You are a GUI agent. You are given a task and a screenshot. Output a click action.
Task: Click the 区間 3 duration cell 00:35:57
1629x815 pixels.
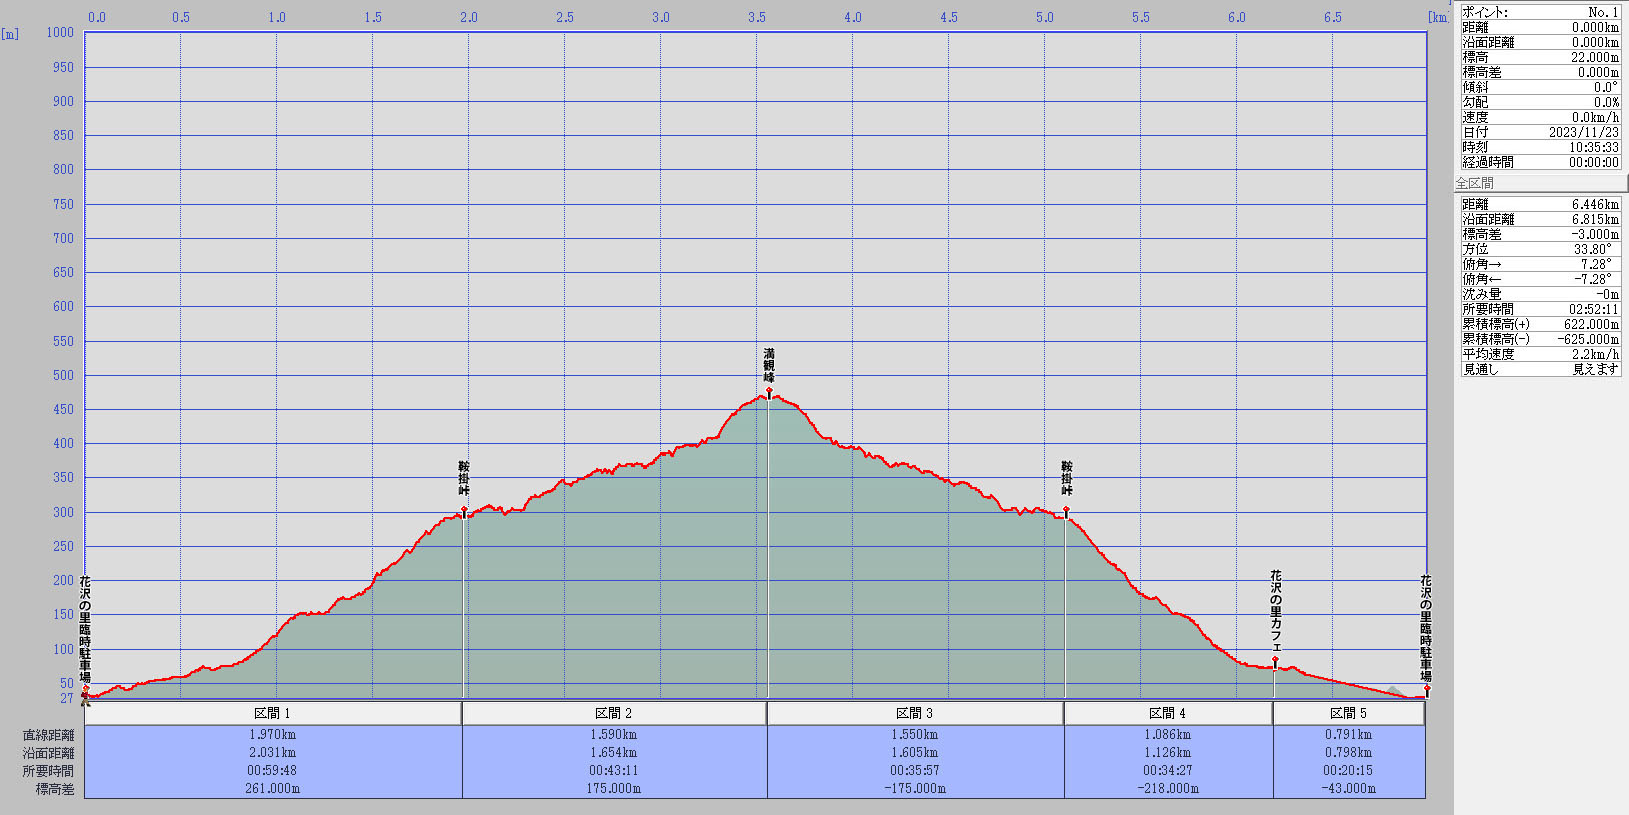(915, 770)
